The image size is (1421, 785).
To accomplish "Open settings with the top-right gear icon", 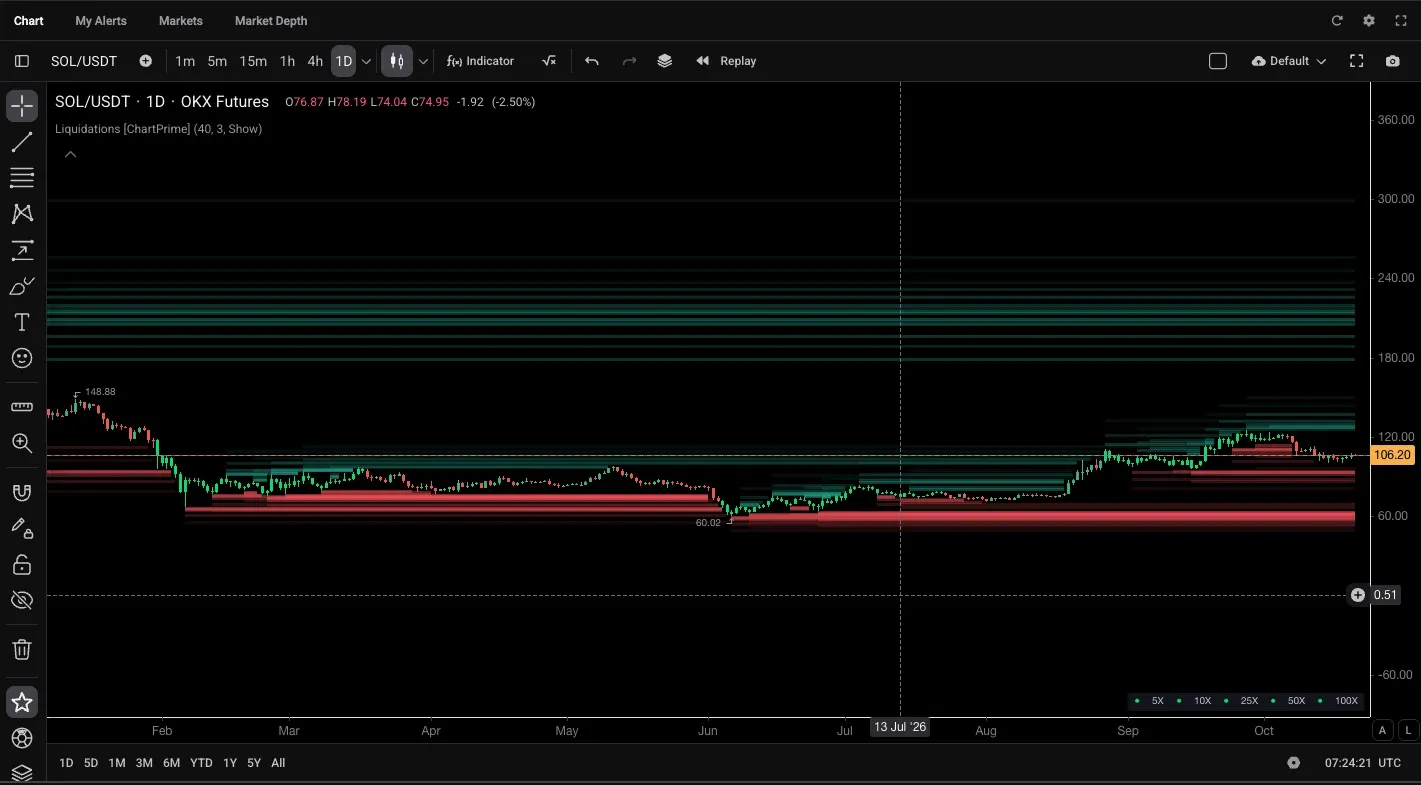I will pyautogui.click(x=1369, y=20).
